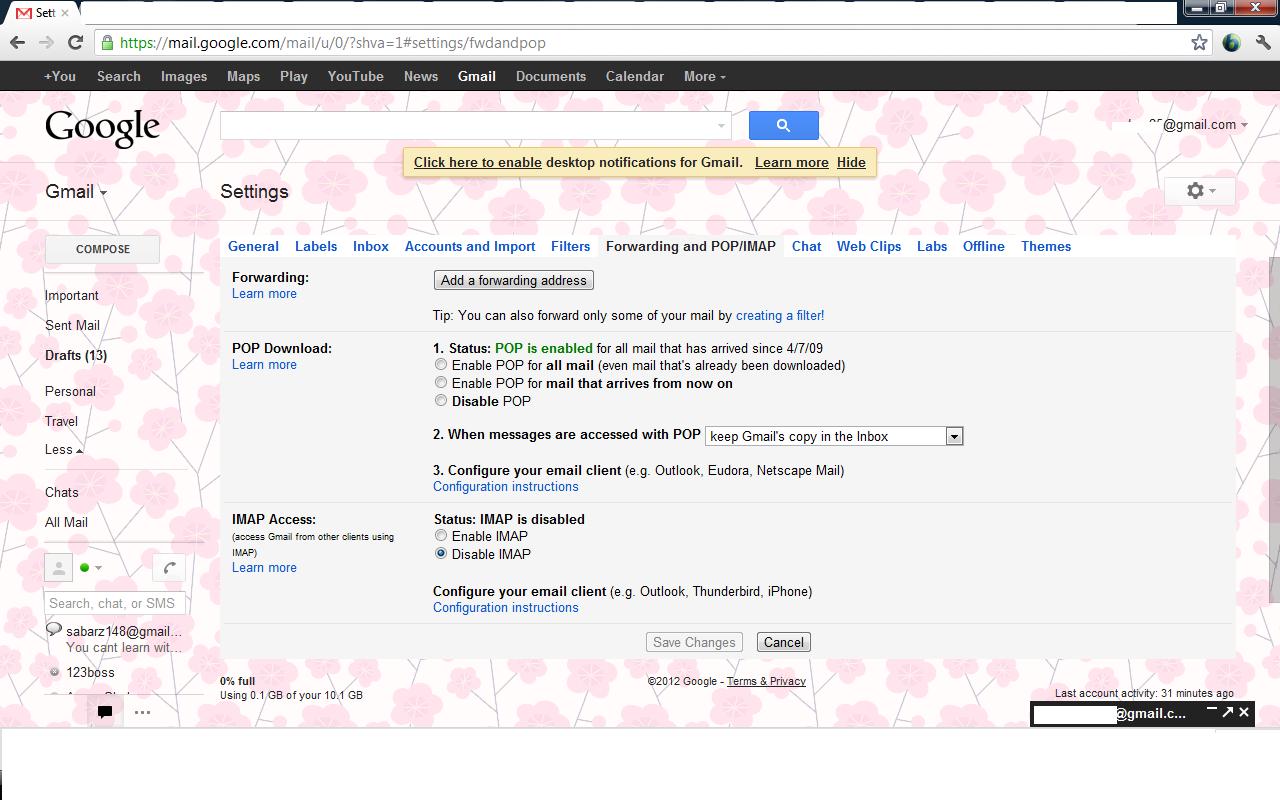Image resolution: width=1280 pixels, height=800 pixels.
Task: Follow the creating a filter link
Action: point(780,315)
